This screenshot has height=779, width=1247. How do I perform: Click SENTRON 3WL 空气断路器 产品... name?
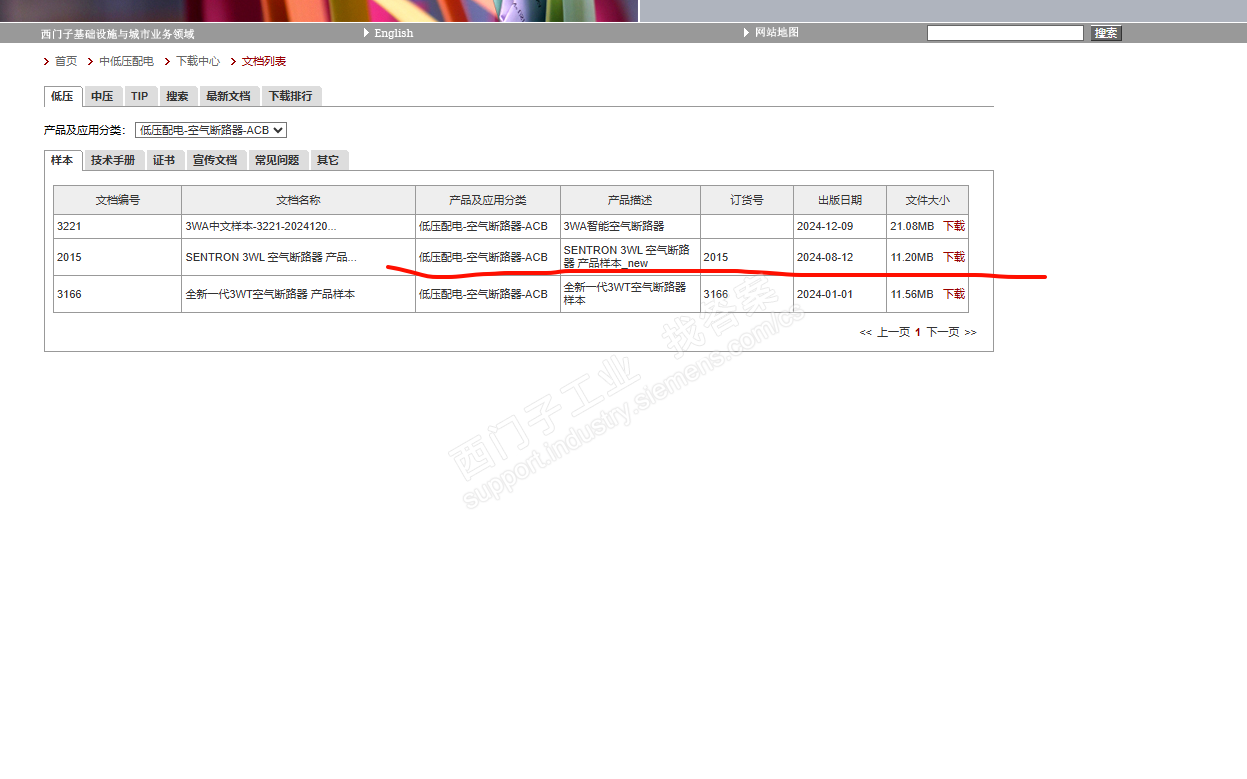pyautogui.click(x=271, y=257)
